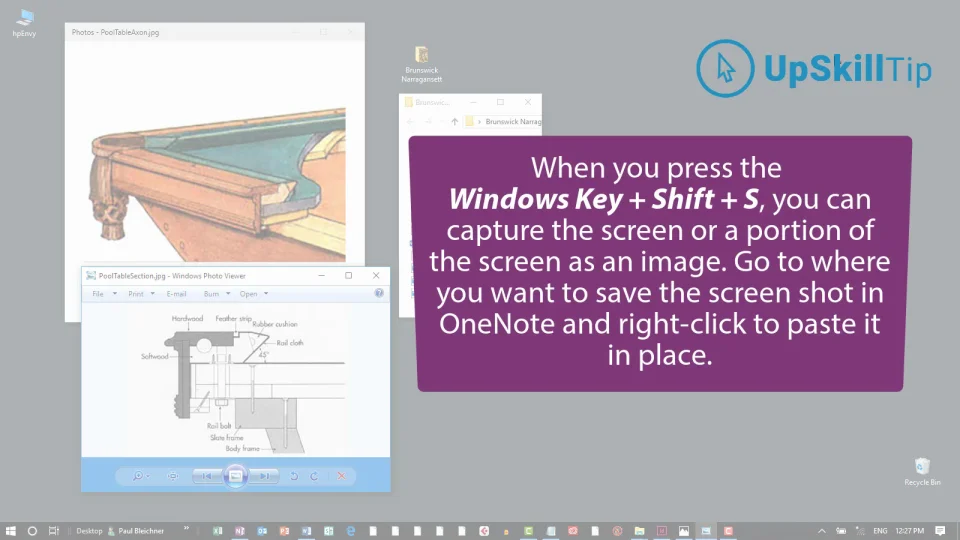Open Microsoft Edge from the taskbar
The image size is (960, 540).
[x=351, y=531]
